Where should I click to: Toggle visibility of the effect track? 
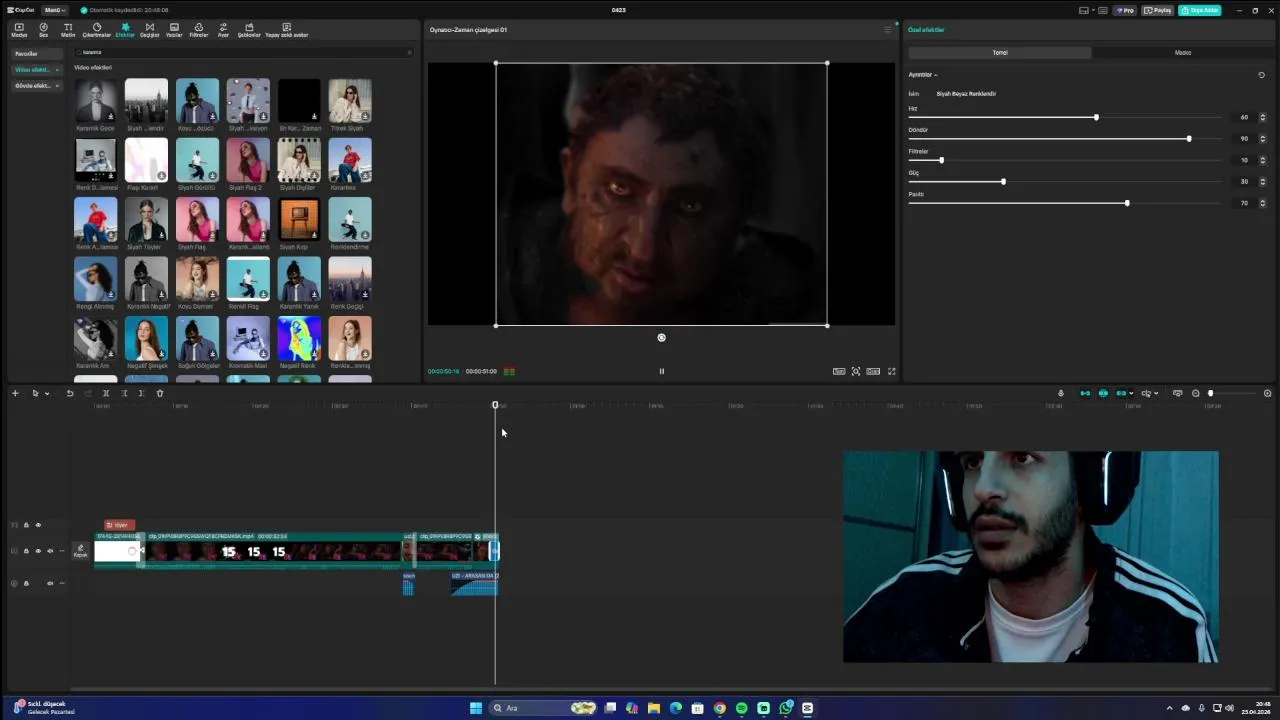click(x=38, y=525)
